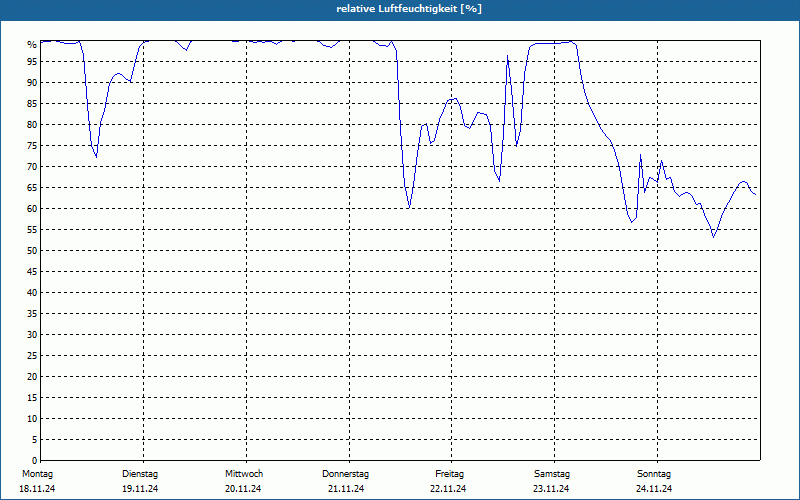The image size is (800, 500).
Task: Click the 'Donnerstag' day label
Action: (345, 474)
